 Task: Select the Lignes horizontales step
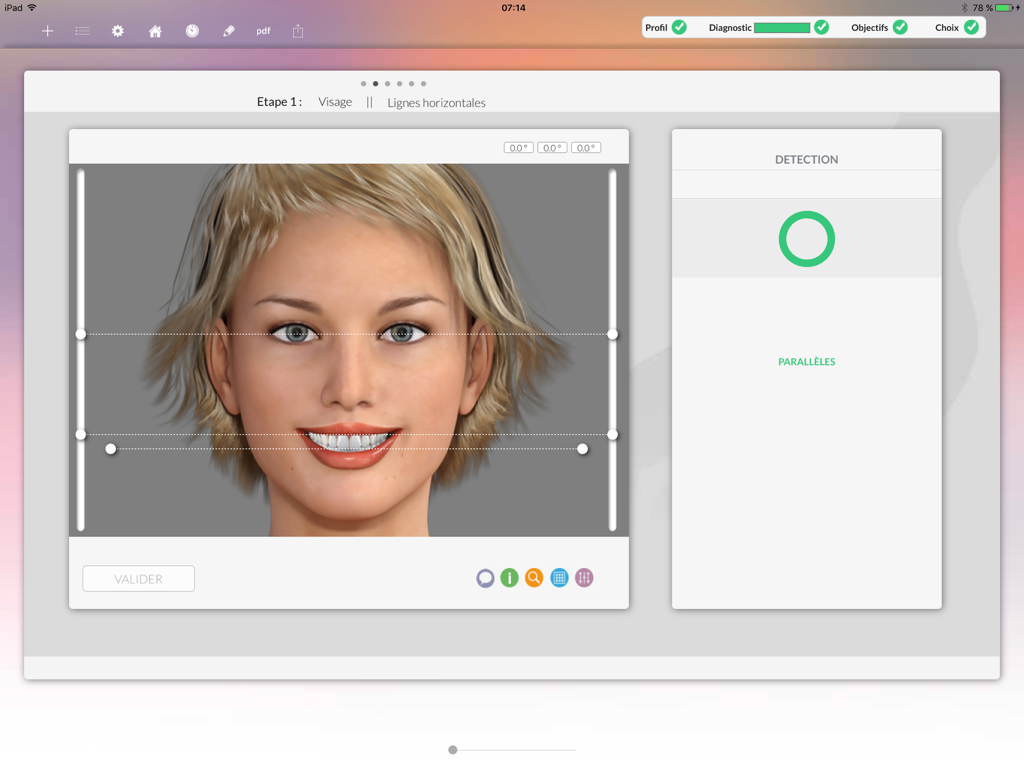pos(435,102)
